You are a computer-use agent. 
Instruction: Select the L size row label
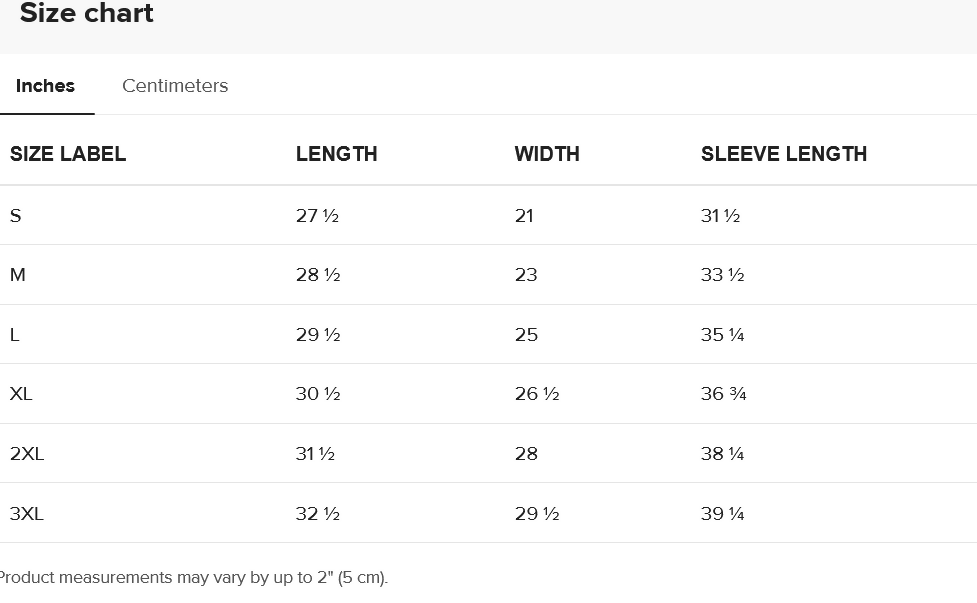(x=15, y=335)
